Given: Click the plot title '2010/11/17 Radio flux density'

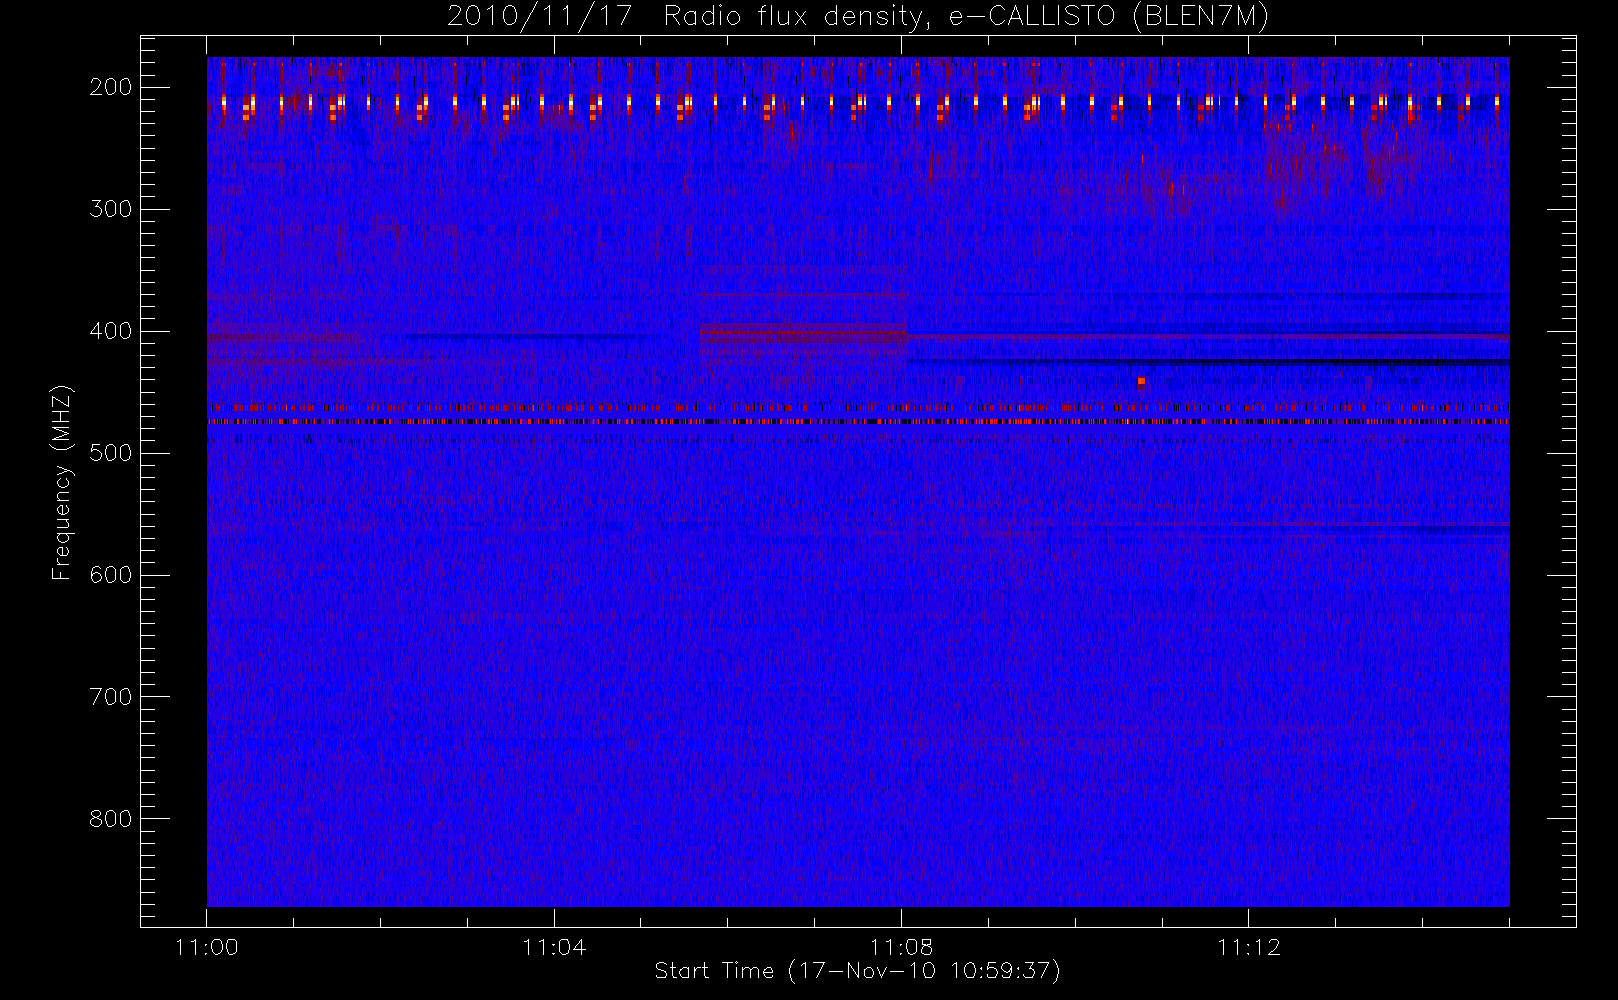Looking at the screenshot, I should [x=858, y=17].
